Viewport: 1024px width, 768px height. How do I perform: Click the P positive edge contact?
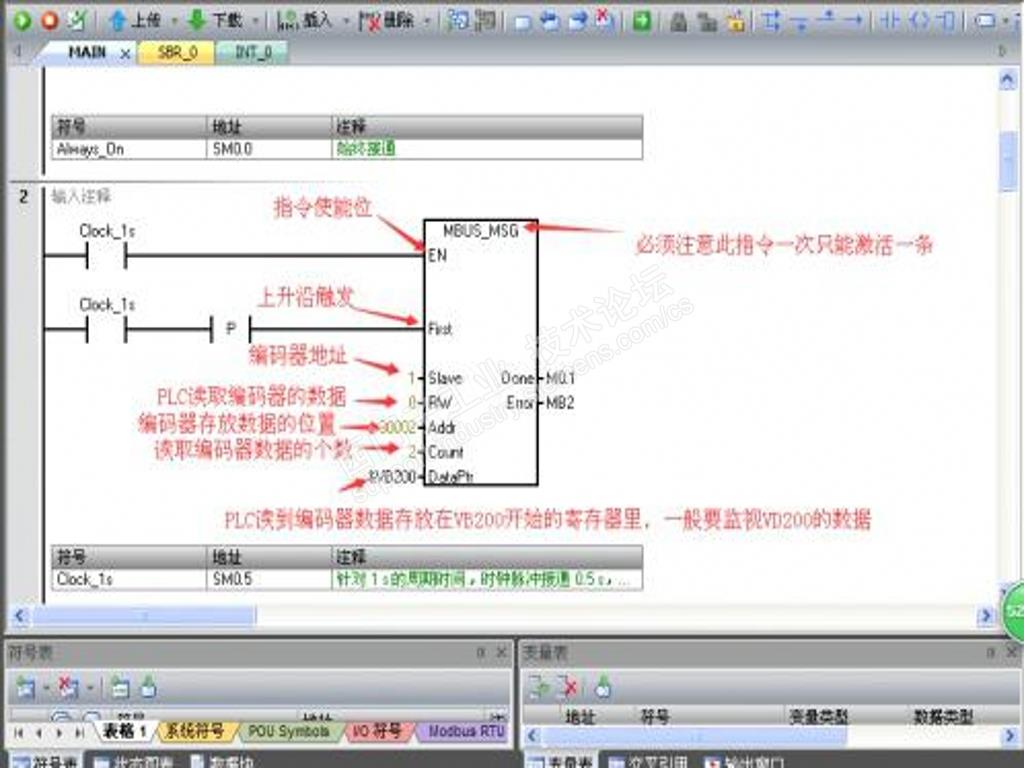tap(231, 328)
